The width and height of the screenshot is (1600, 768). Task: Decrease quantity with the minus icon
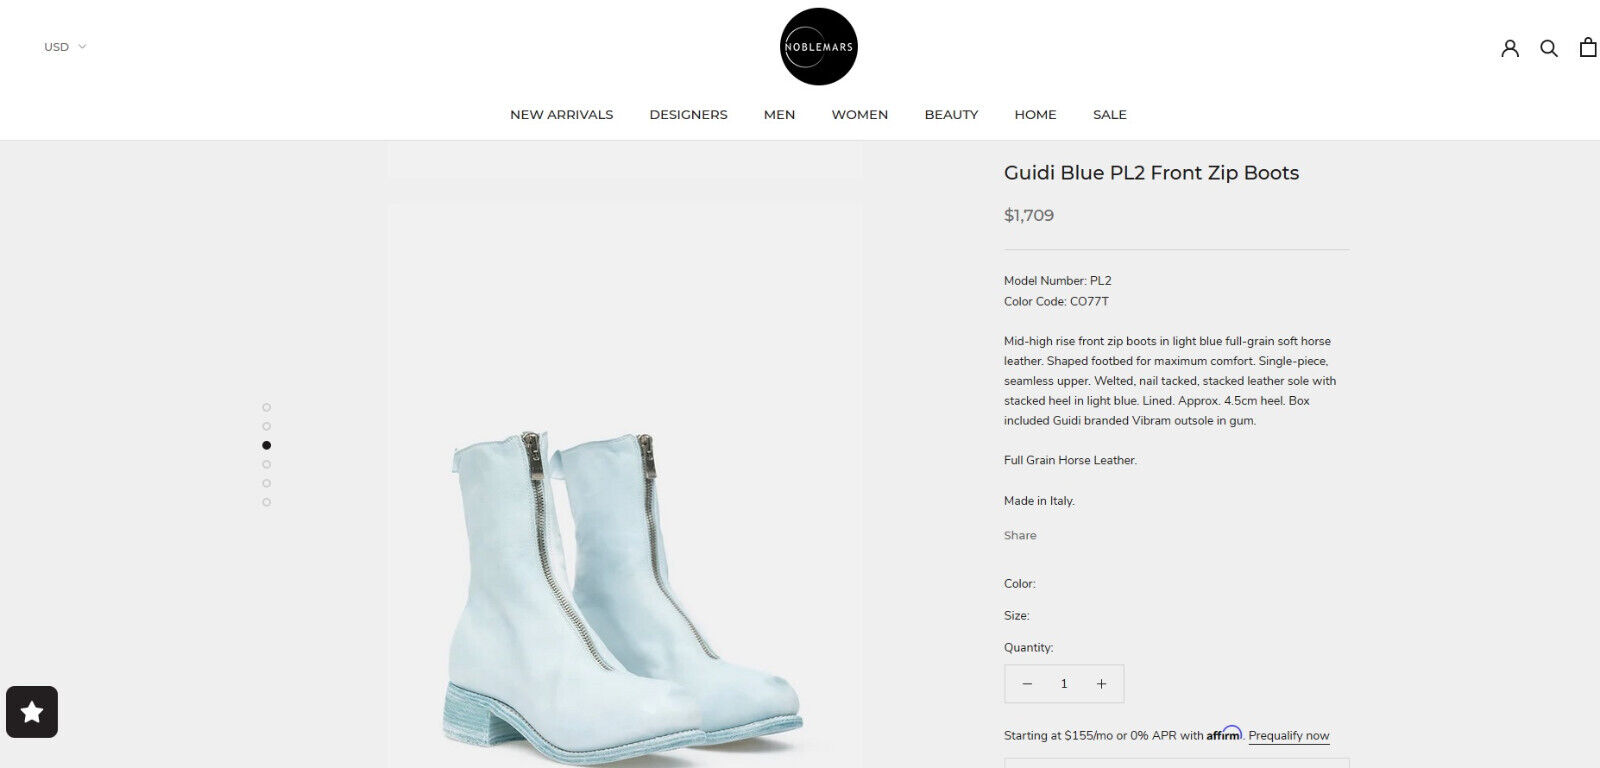click(x=1027, y=684)
